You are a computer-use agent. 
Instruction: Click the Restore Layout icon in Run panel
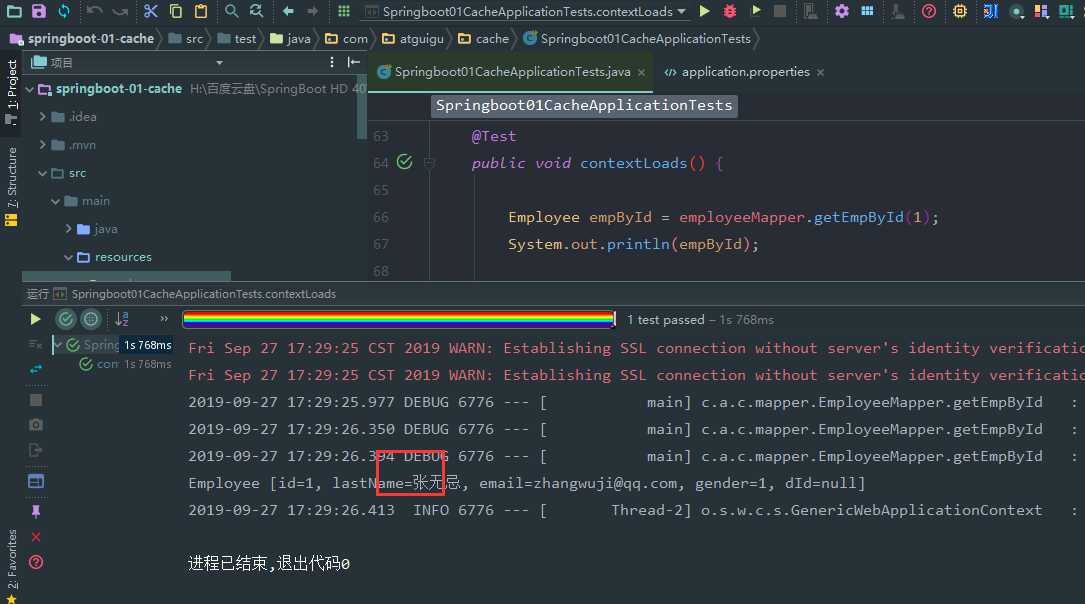[x=36, y=481]
